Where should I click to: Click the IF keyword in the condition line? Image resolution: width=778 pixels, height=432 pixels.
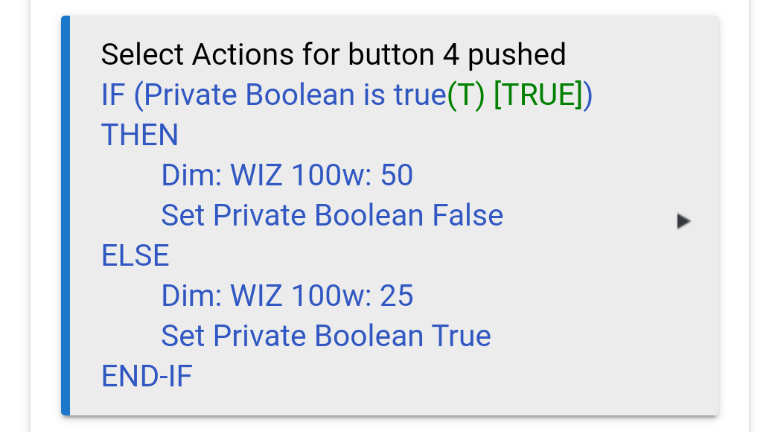click(114, 95)
